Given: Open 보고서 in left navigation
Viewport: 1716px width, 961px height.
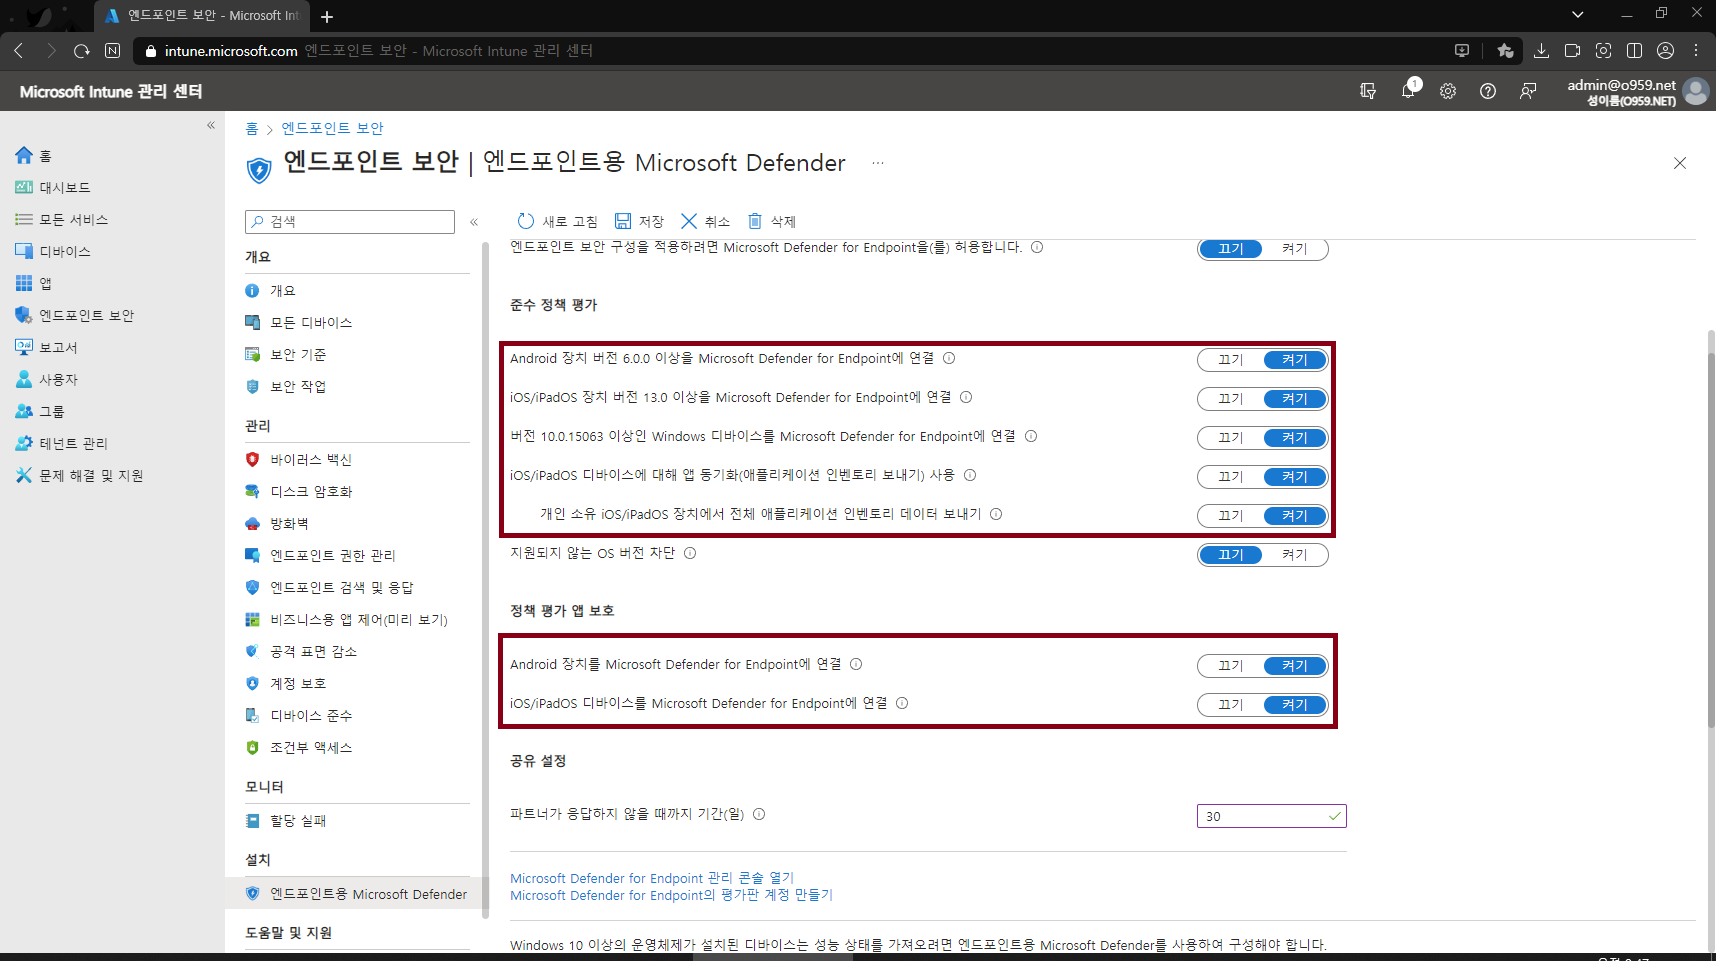Looking at the screenshot, I should pyautogui.click(x=46, y=348).
